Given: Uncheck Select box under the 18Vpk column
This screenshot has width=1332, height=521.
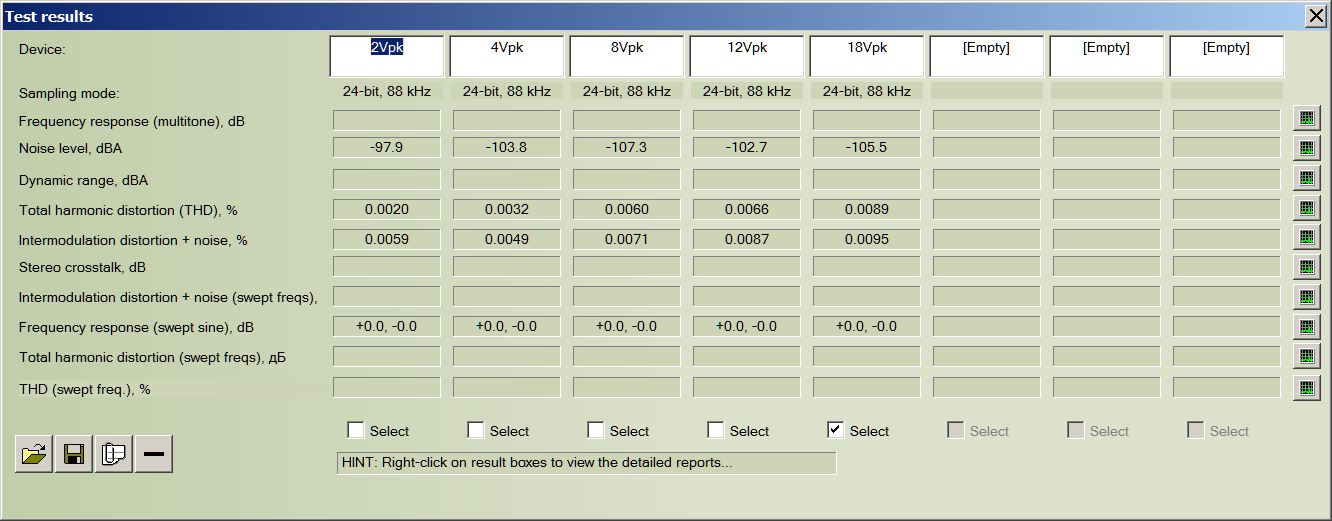Looking at the screenshot, I should 836,430.
